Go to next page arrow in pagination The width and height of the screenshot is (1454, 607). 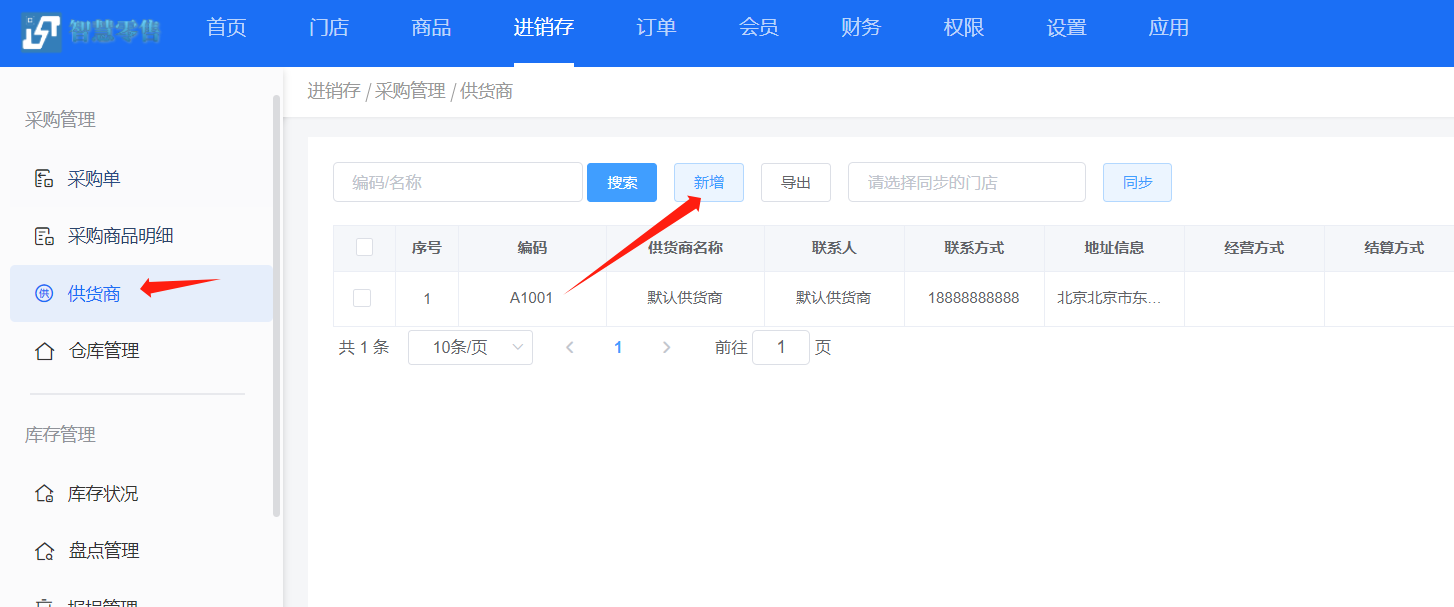667,347
